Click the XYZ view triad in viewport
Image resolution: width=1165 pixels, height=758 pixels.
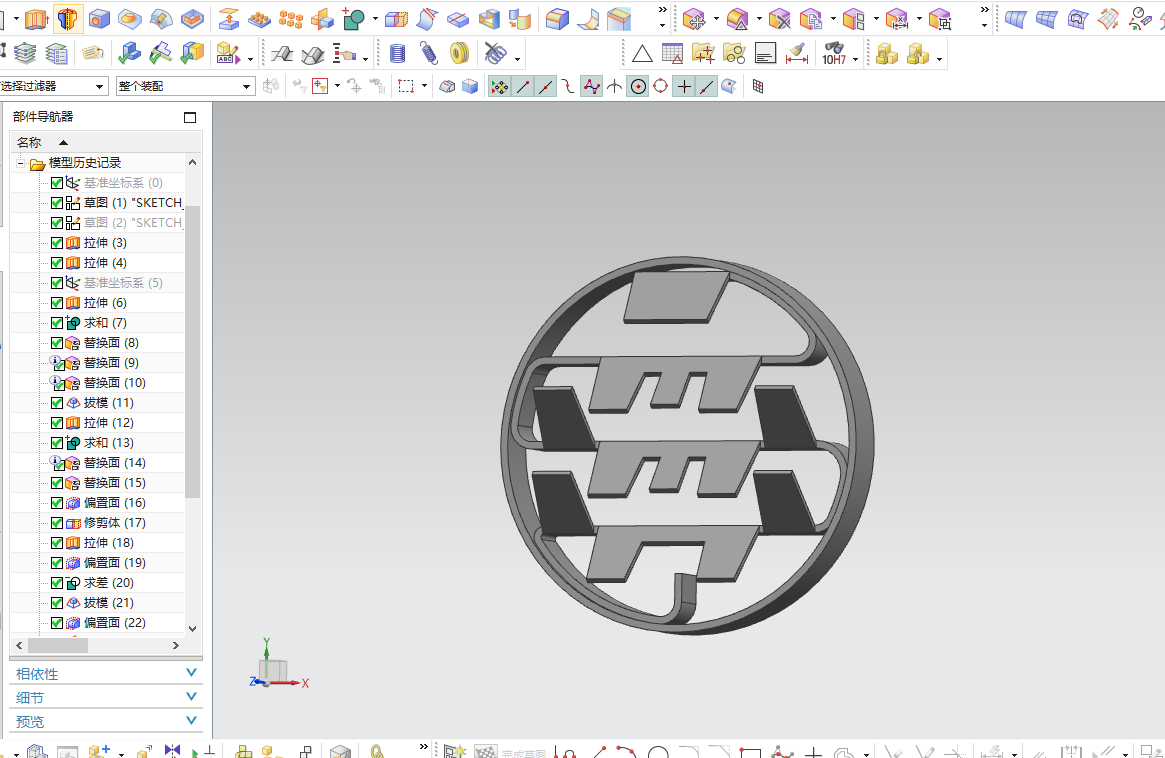pyautogui.click(x=278, y=665)
